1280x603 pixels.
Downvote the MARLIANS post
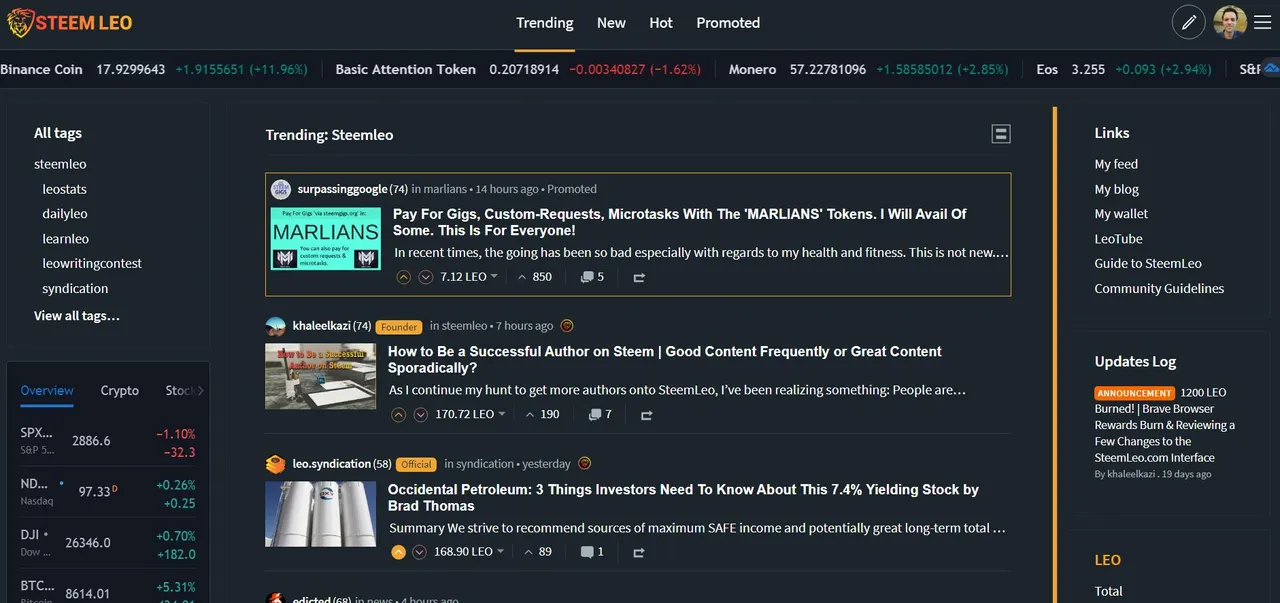425,277
